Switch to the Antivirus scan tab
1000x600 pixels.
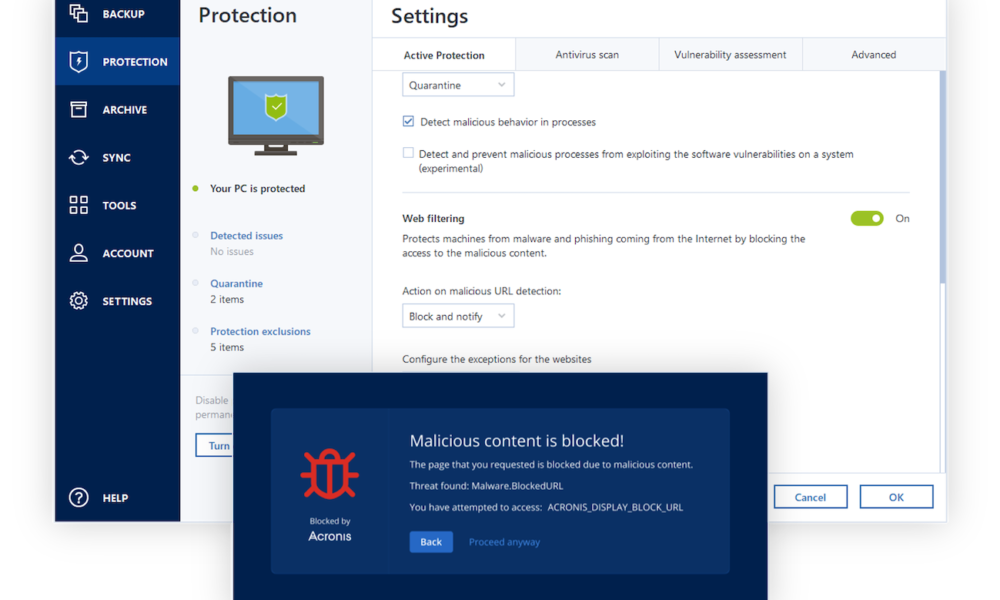coord(587,55)
